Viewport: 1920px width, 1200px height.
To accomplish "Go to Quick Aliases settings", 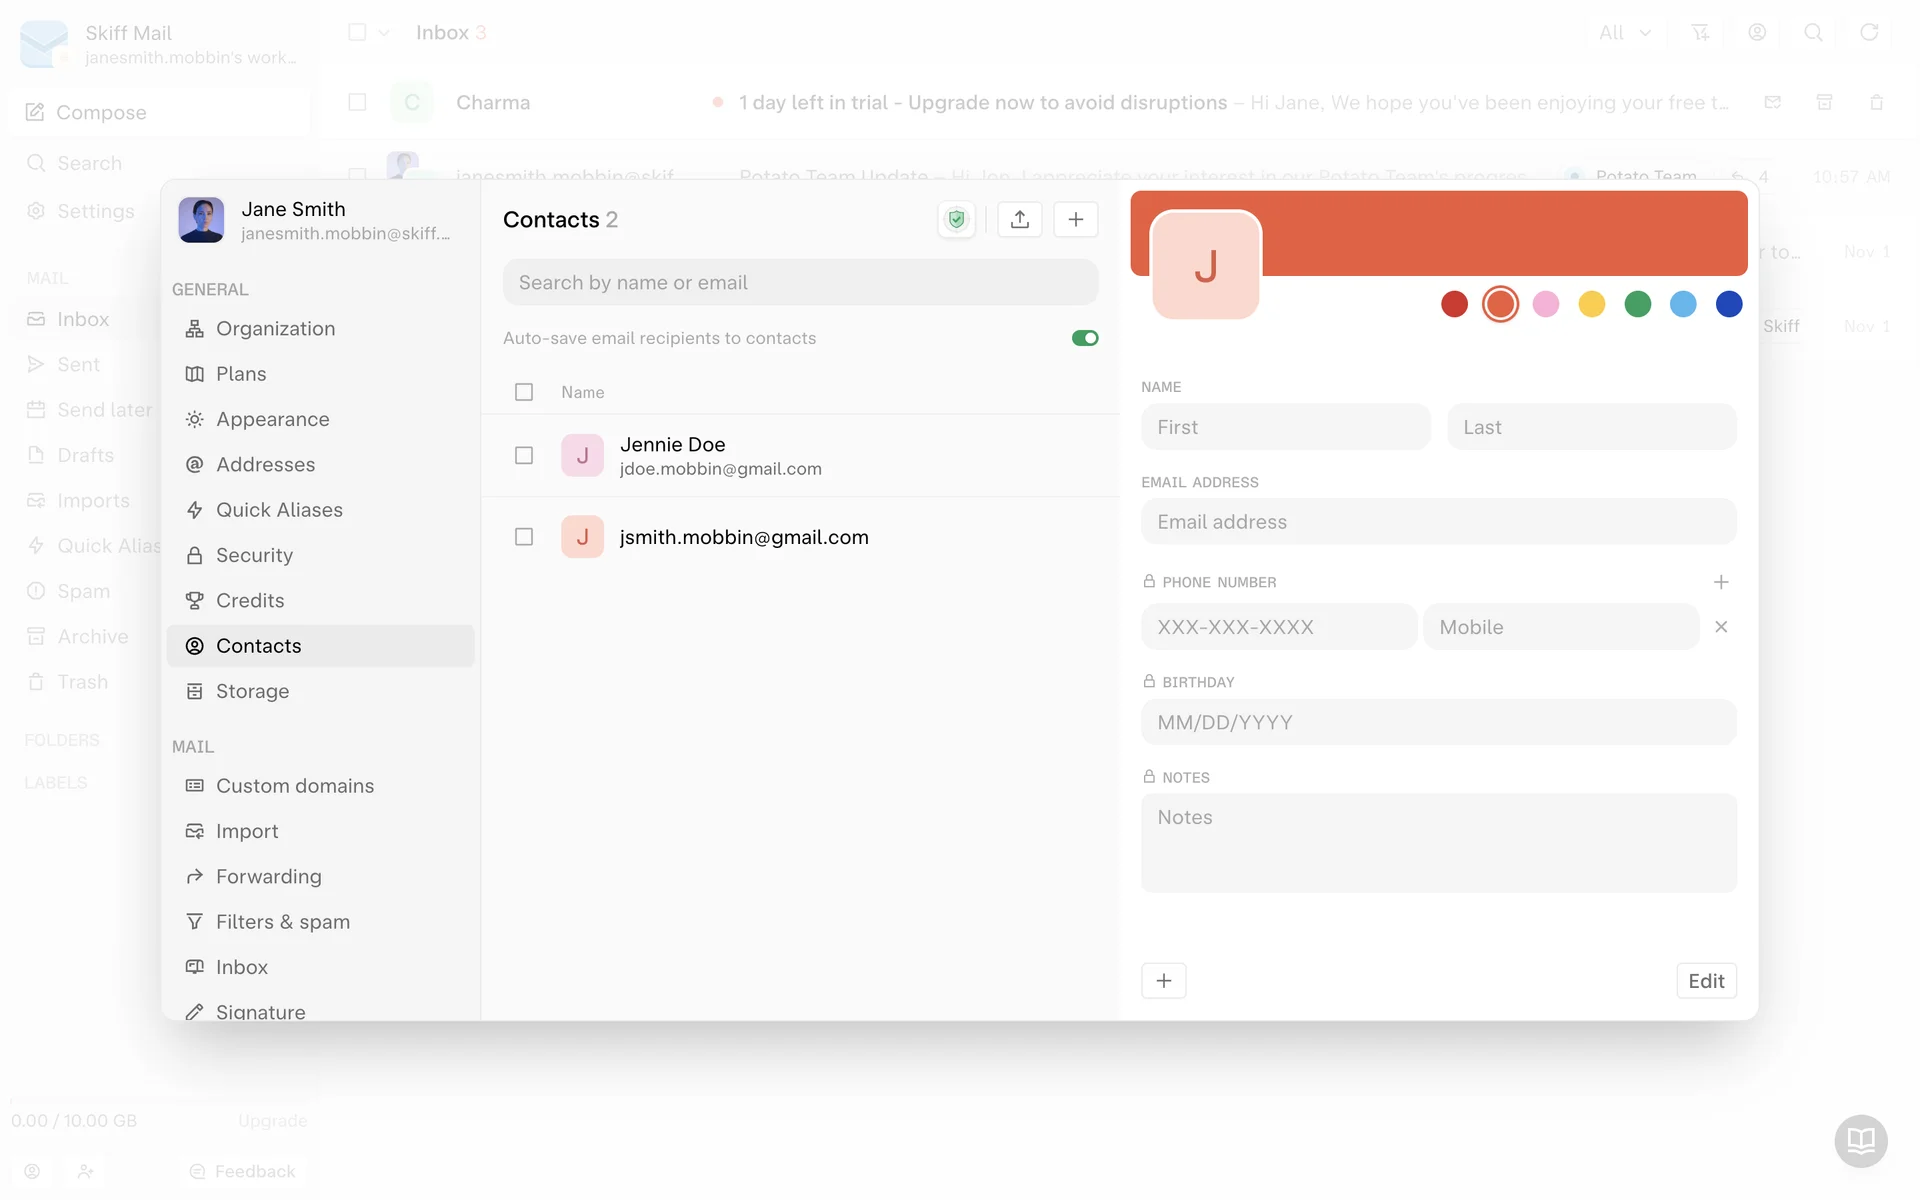I will click(x=279, y=510).
